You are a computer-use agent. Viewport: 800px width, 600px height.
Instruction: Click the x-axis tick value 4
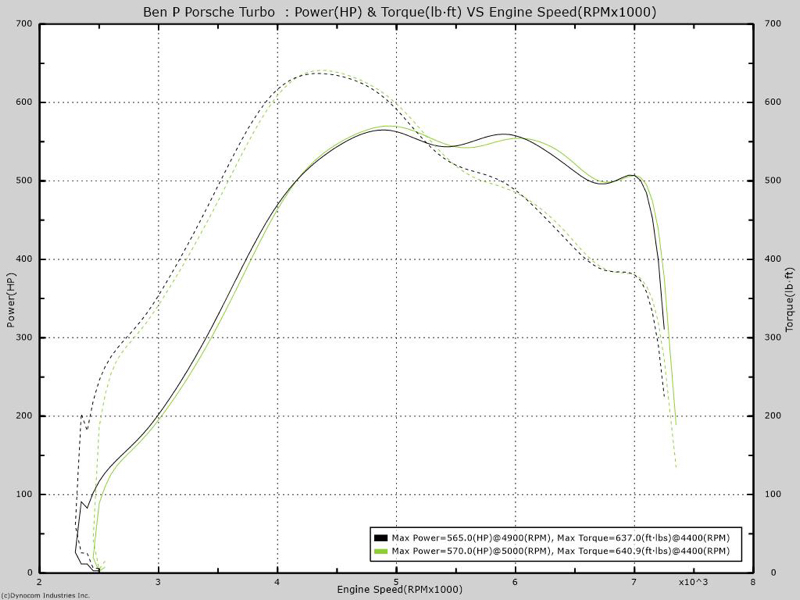tap(278, 582)
